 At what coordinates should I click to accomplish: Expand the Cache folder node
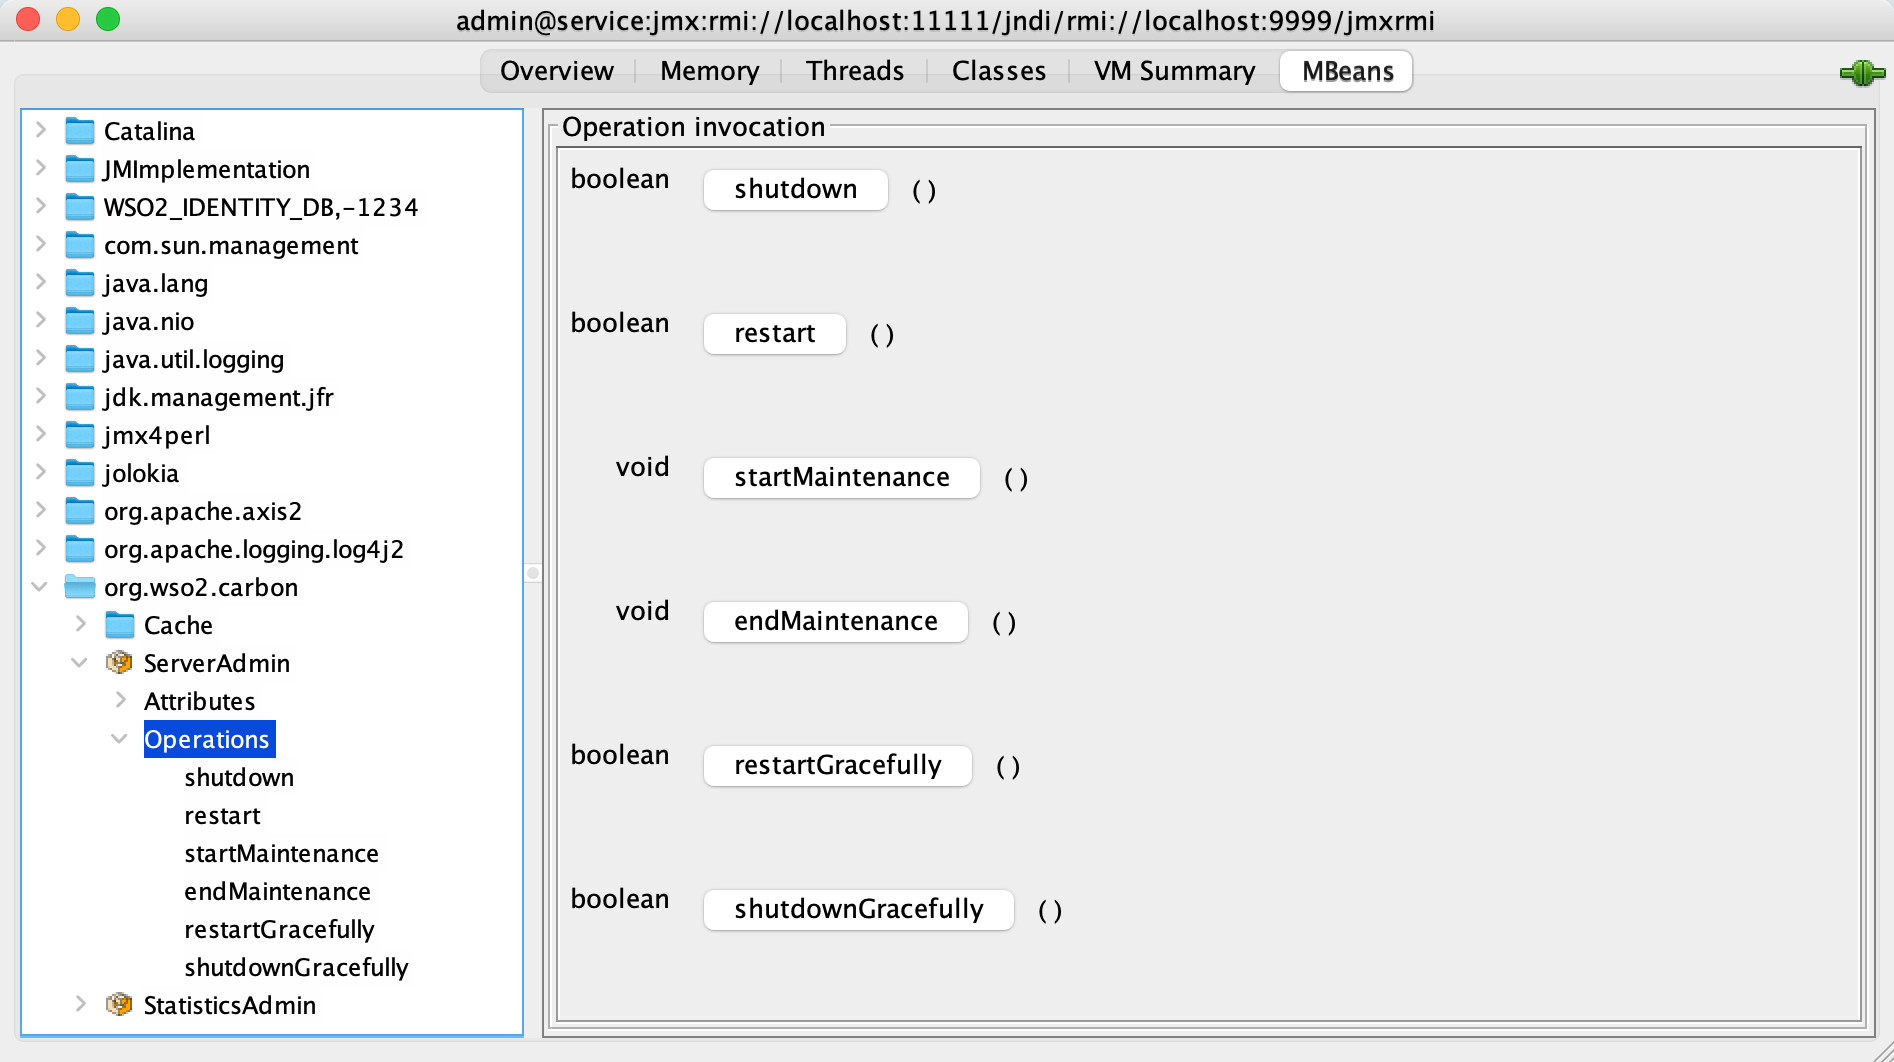(80, 624)
